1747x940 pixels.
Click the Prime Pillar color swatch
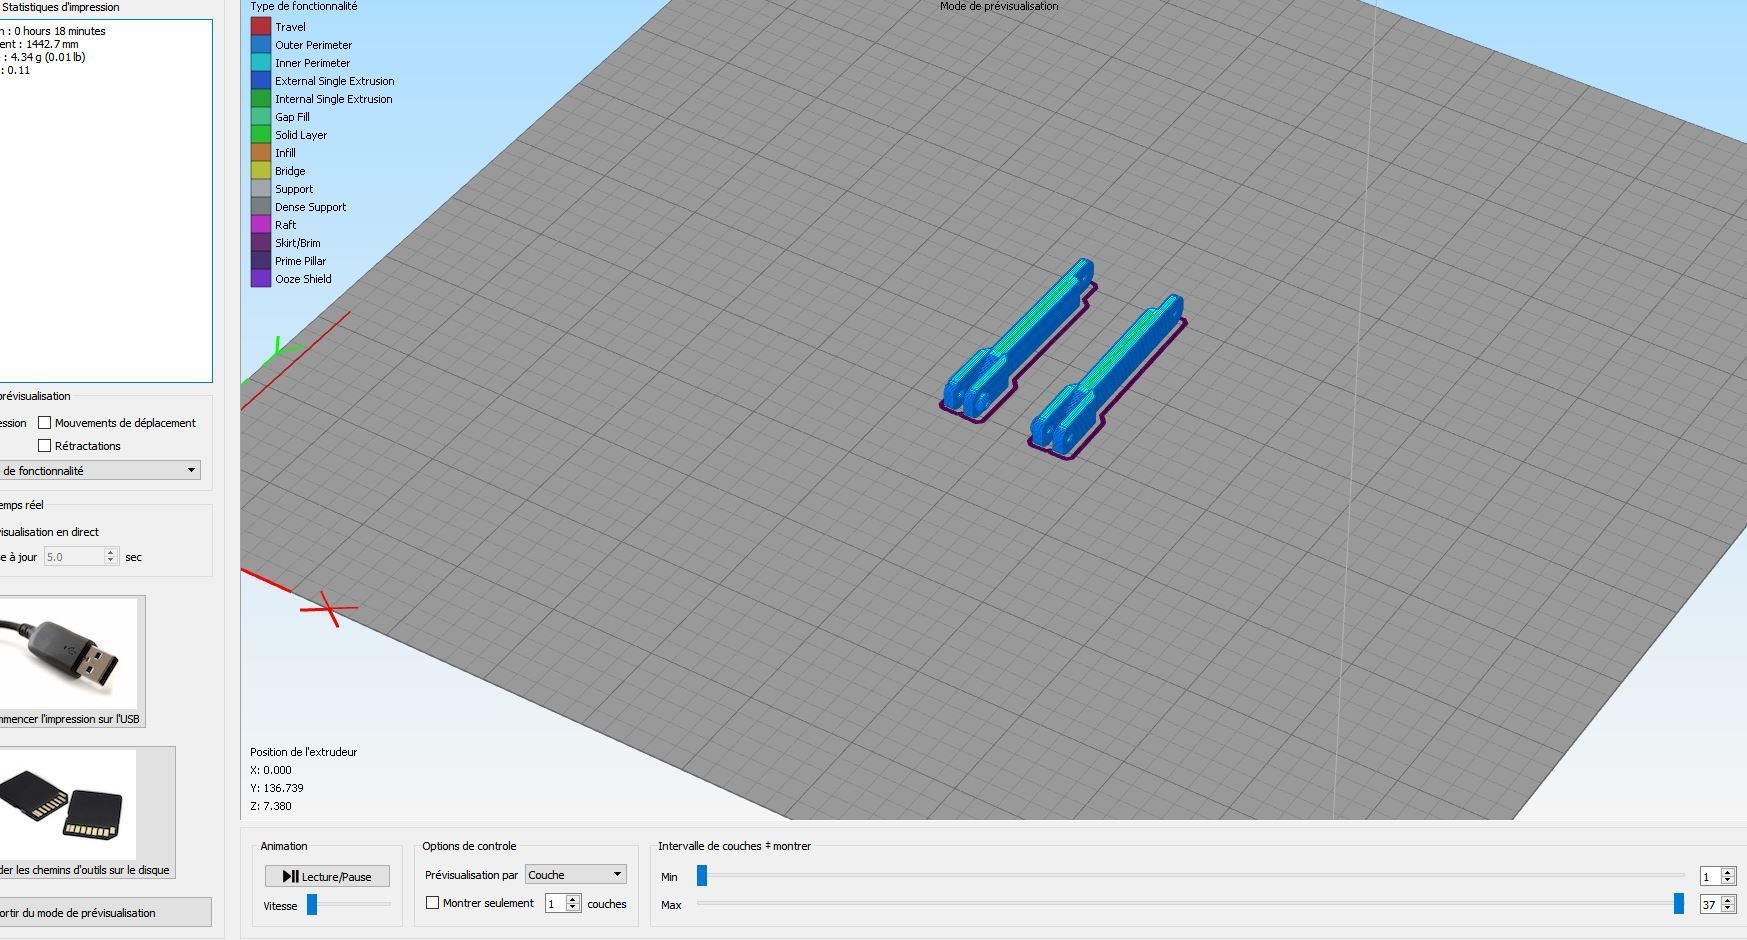261,261
